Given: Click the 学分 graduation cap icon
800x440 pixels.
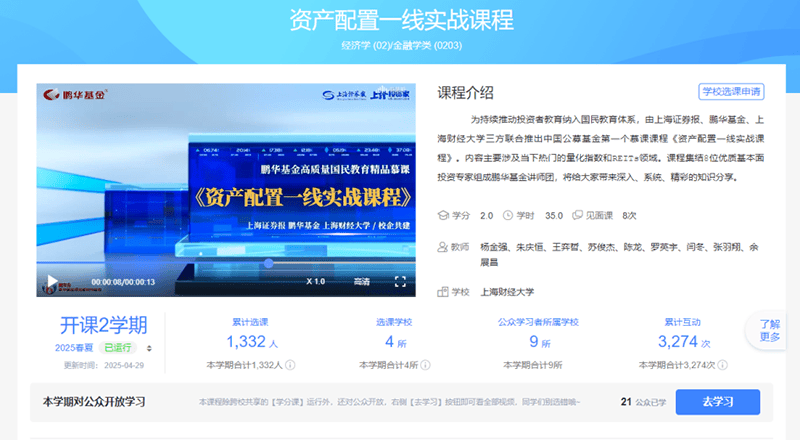Looking at the screenshot, I should point(443,215).
